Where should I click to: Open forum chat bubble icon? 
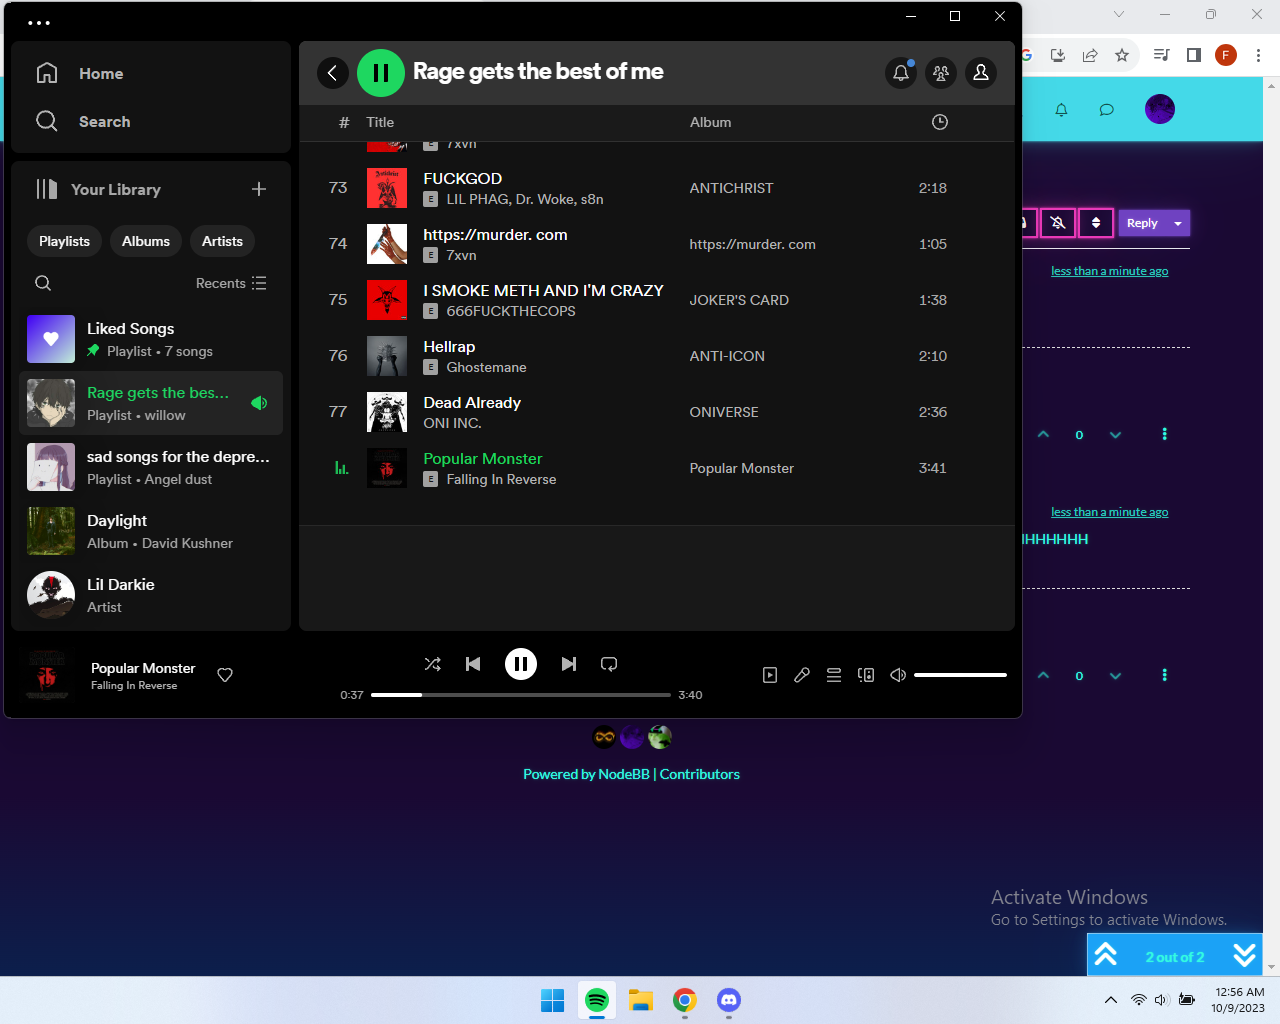click(x=1106, y=110)
